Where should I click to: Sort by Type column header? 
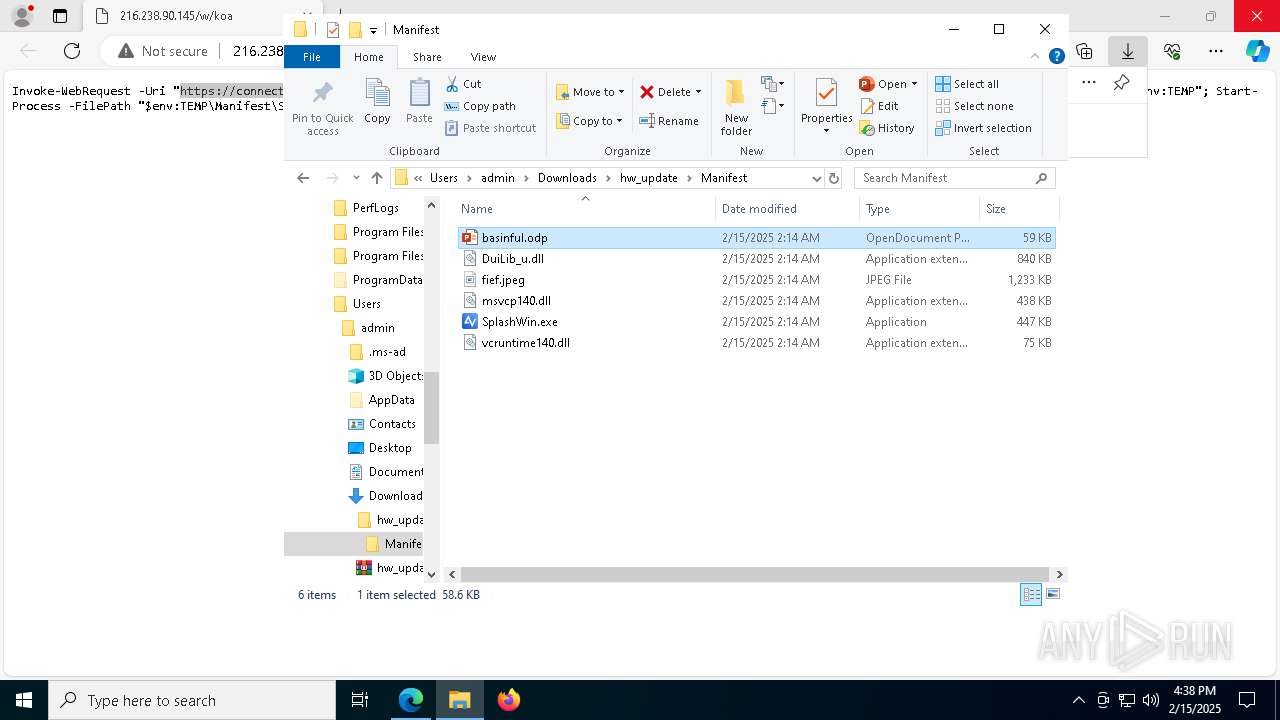coord(919,209)
